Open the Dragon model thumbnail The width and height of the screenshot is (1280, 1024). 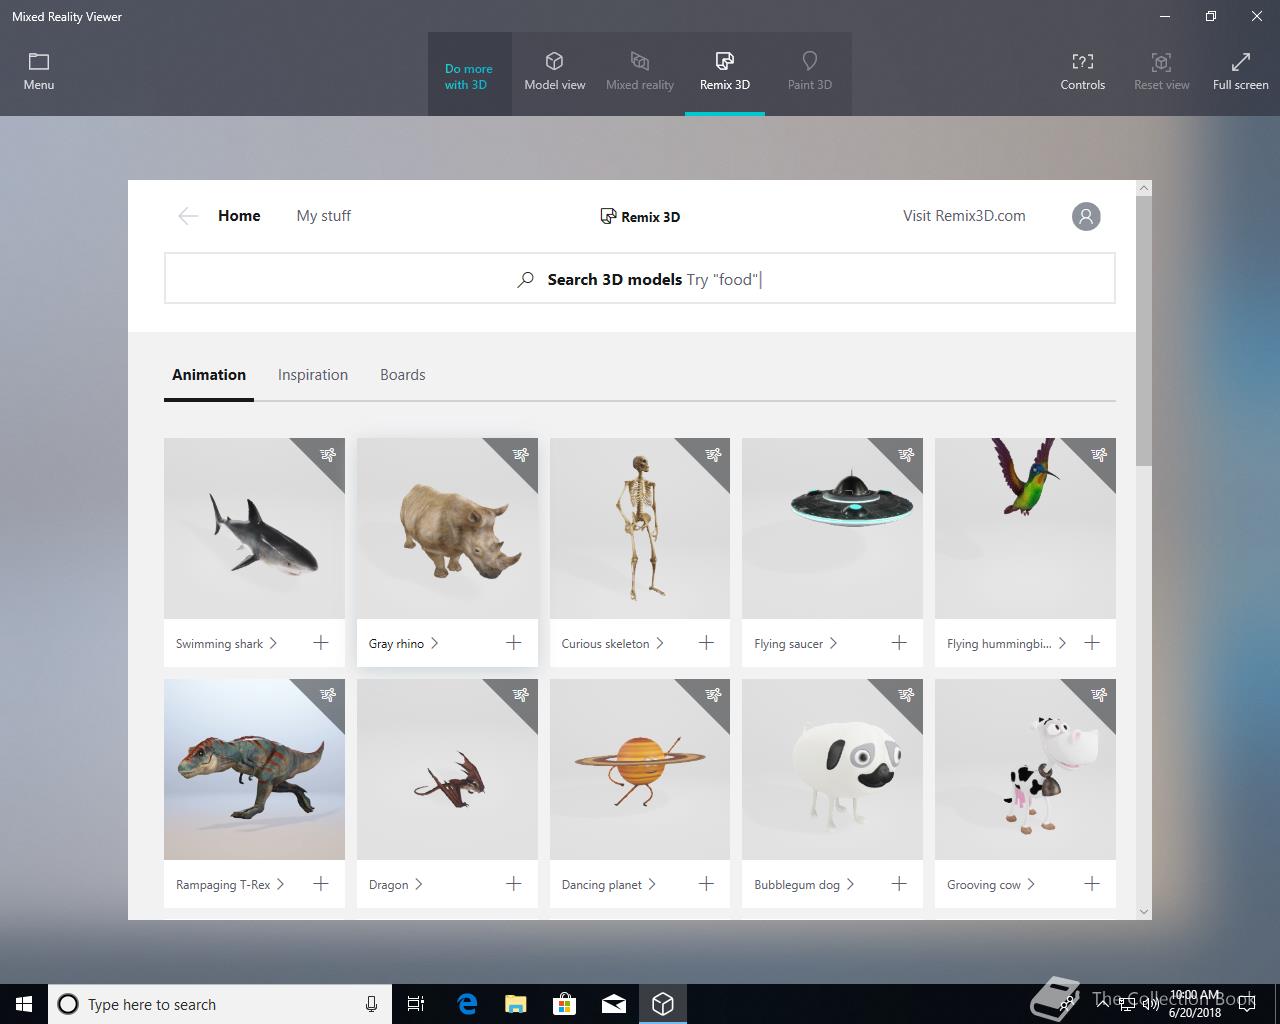point(447,769)
